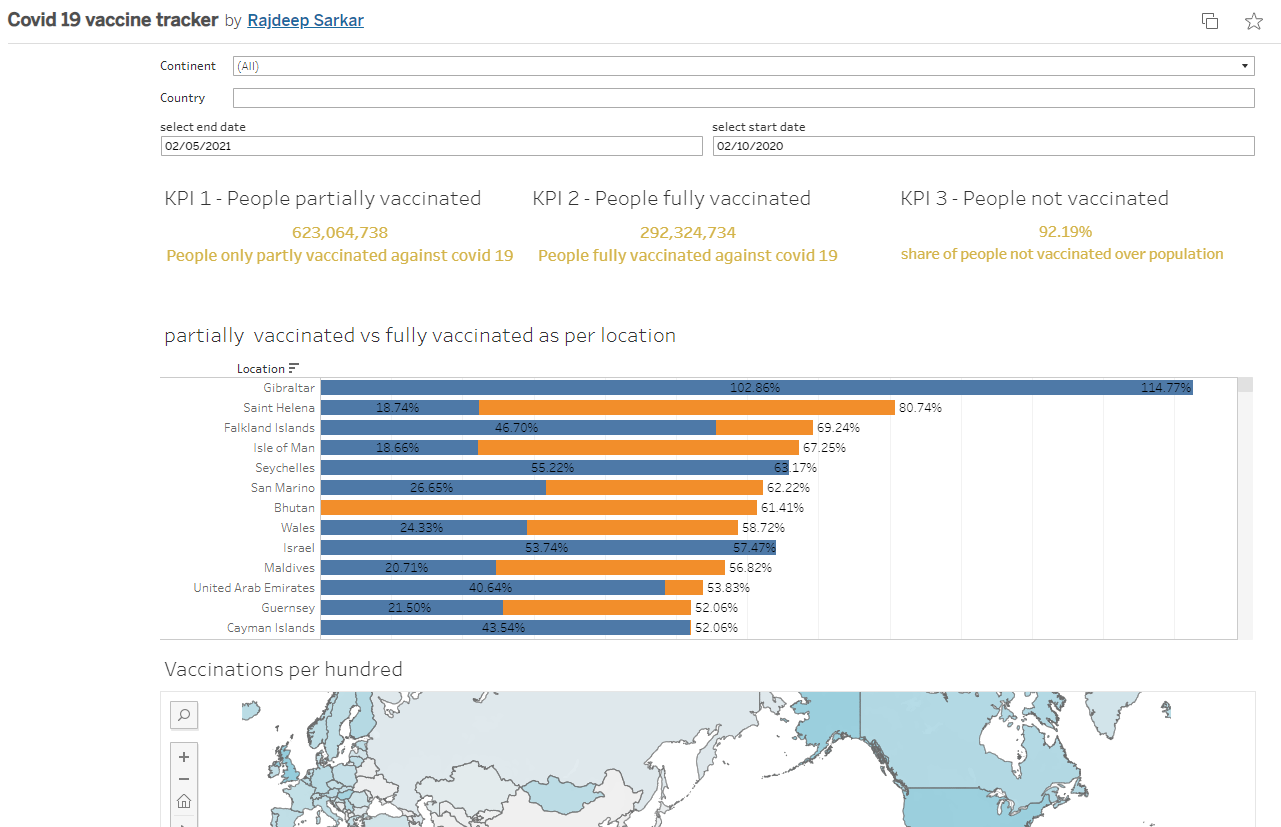Click the Wales location label
This screenshot has height=827, width=1281.
point(298,528)
